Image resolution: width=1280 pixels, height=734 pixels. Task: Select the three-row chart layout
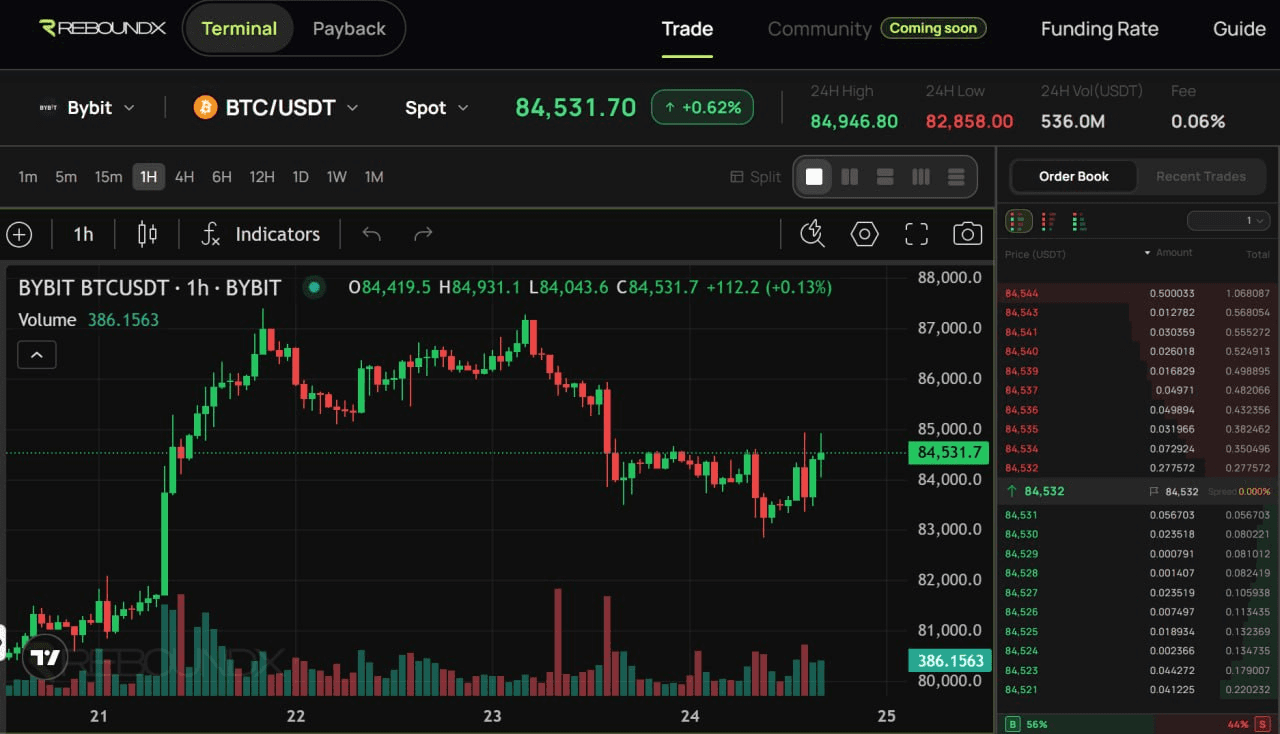click(956, 177)
